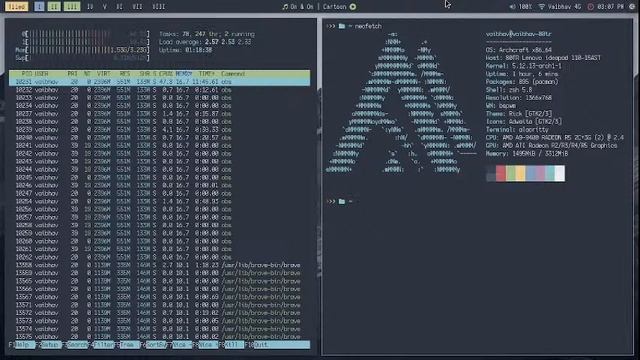Select process row 13575 brave
This screenshot has width=640, height=360.
coord(160,337)
